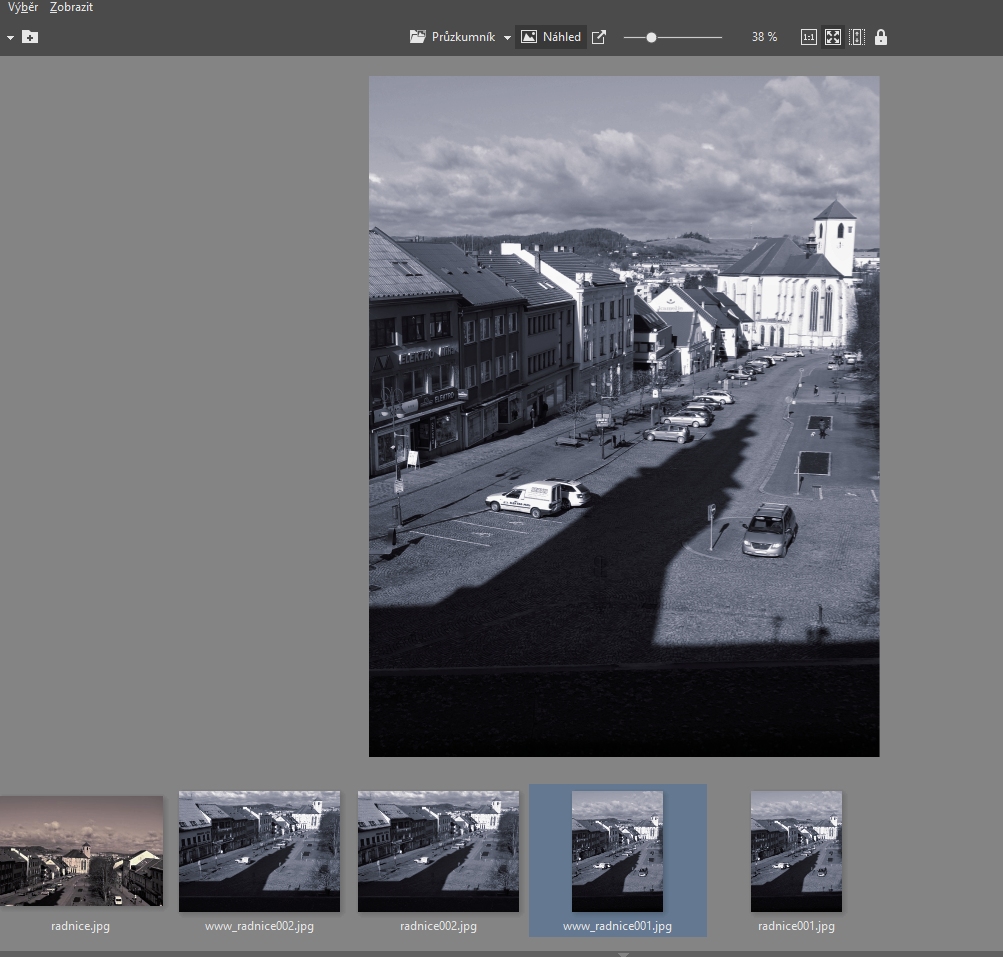Expand dropdown arrow beside Průzkumník

508,38
